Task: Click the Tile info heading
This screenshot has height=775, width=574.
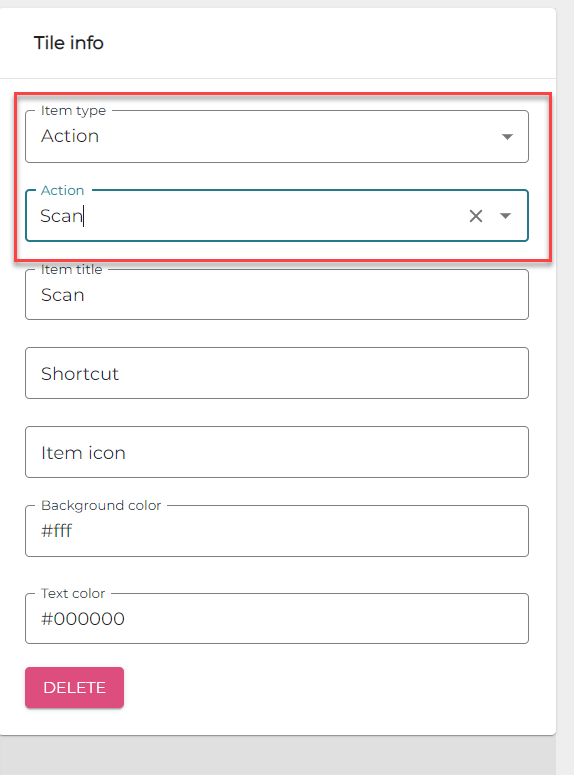Action: [69, 43]
